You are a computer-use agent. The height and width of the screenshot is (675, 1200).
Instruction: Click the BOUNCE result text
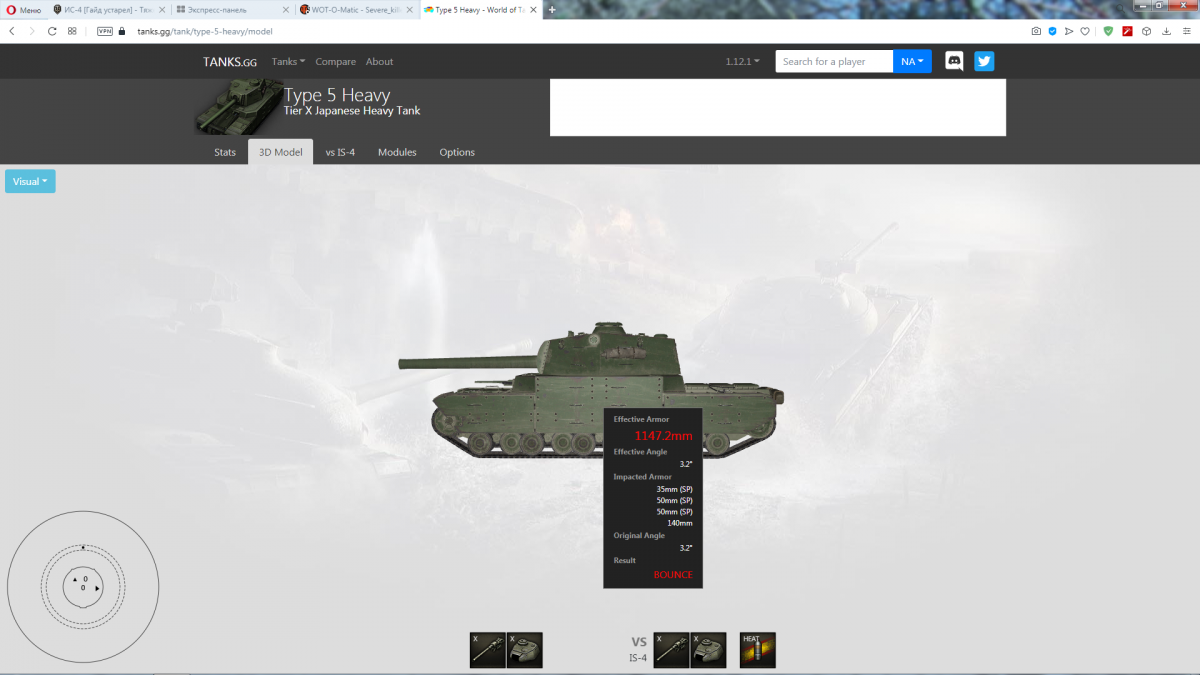coord(673,575)
